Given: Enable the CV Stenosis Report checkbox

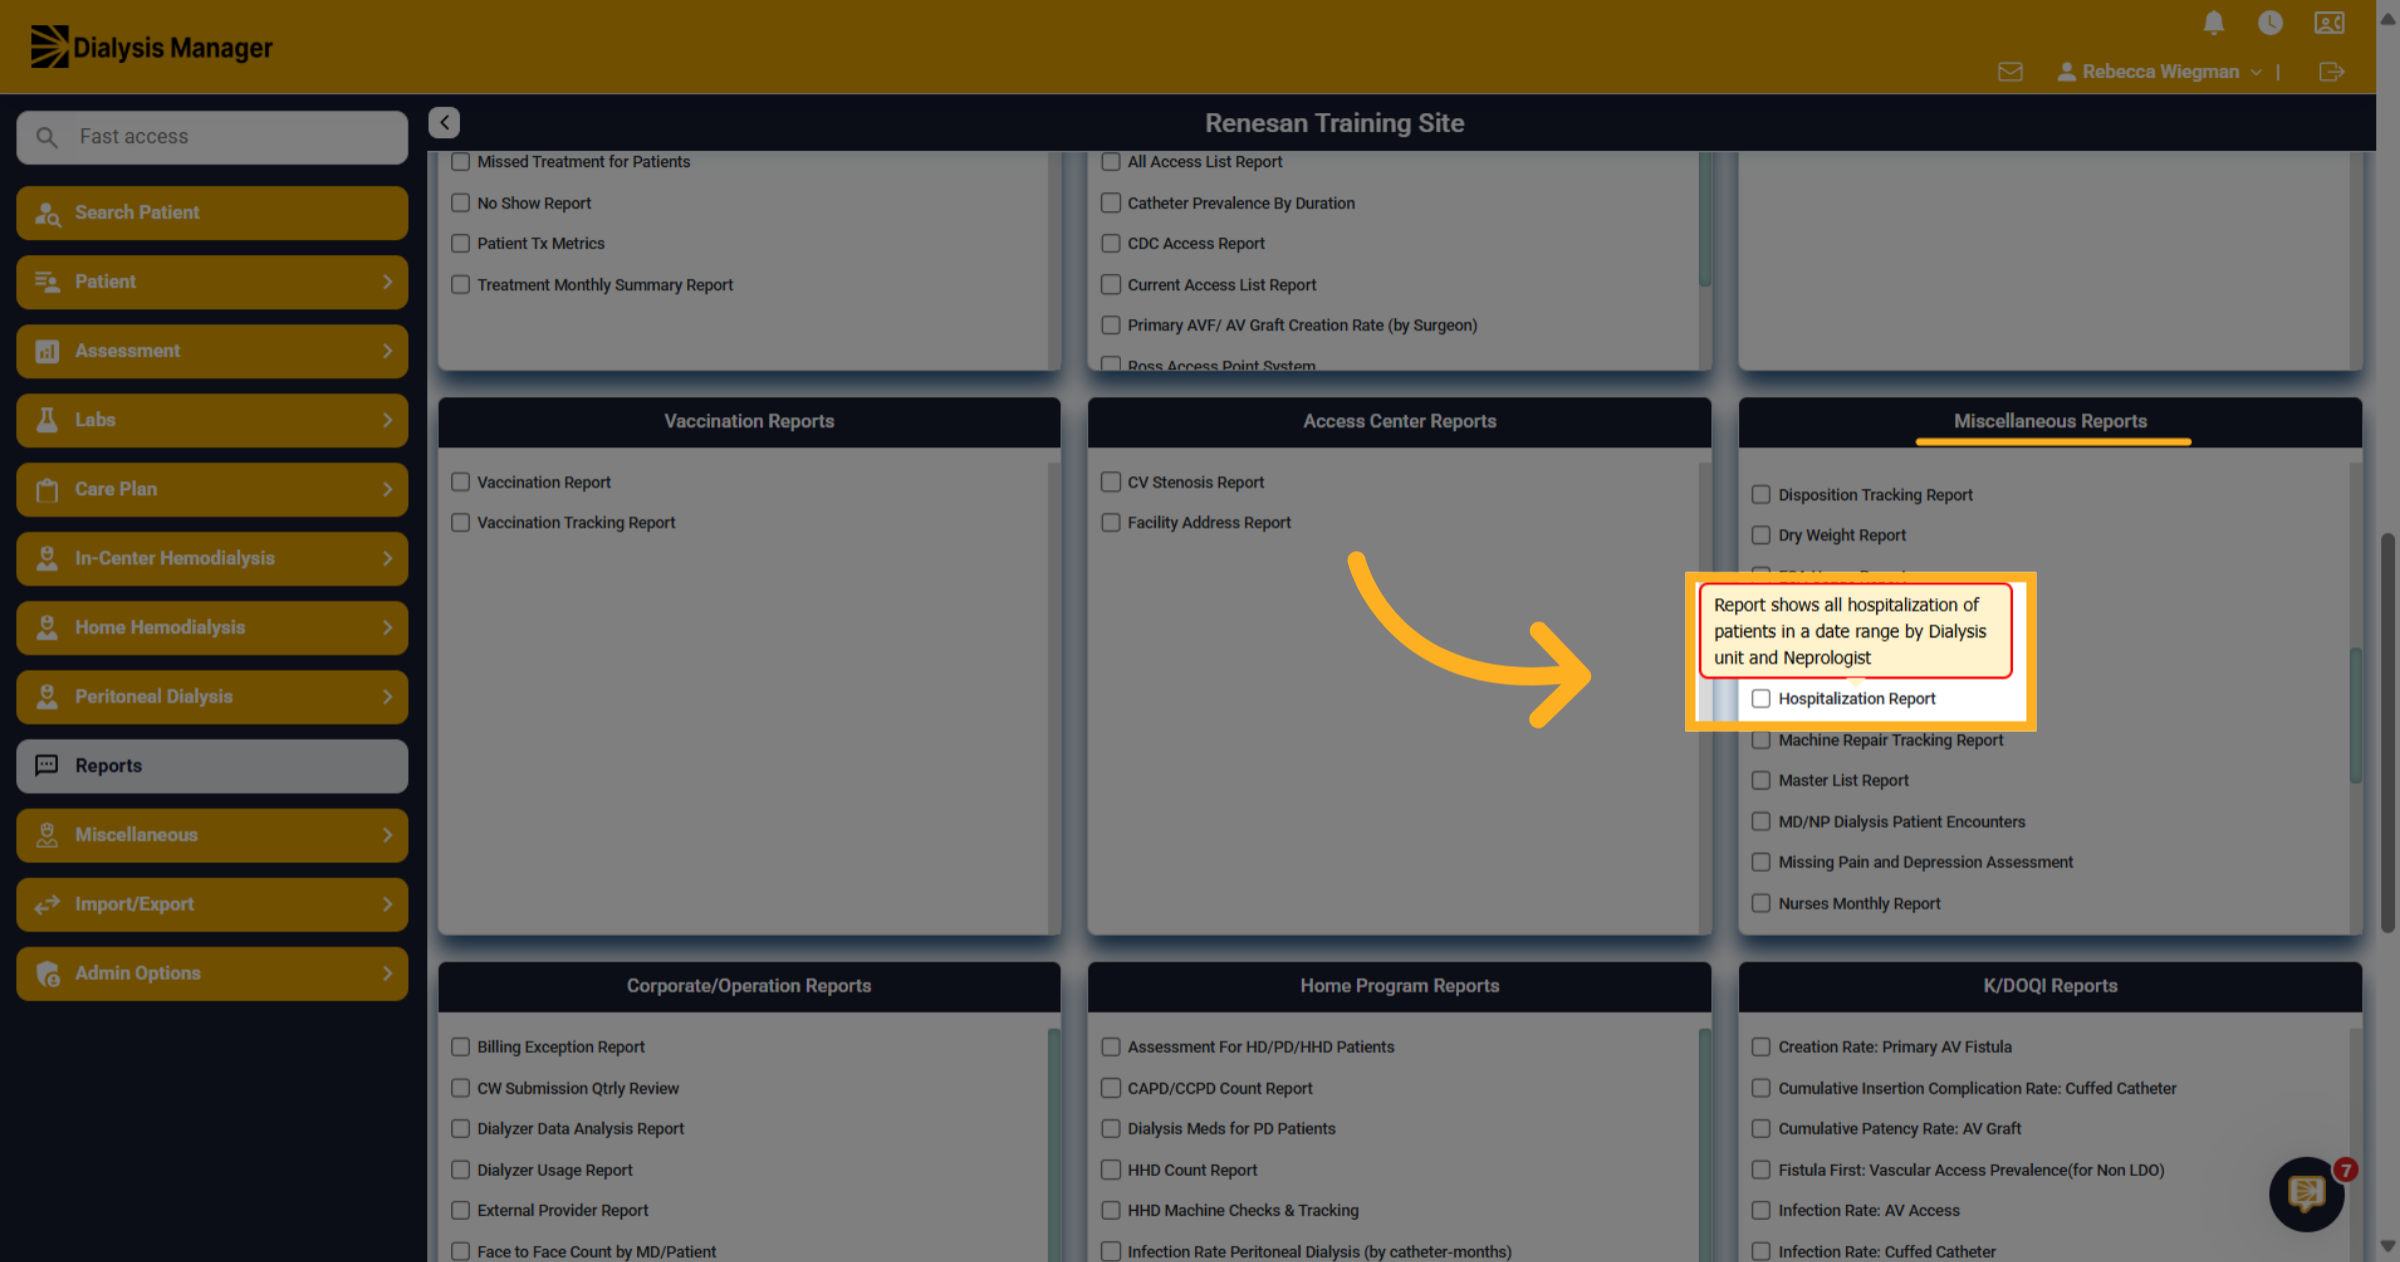Looking at the screenshot, I should click(1110, 482).
